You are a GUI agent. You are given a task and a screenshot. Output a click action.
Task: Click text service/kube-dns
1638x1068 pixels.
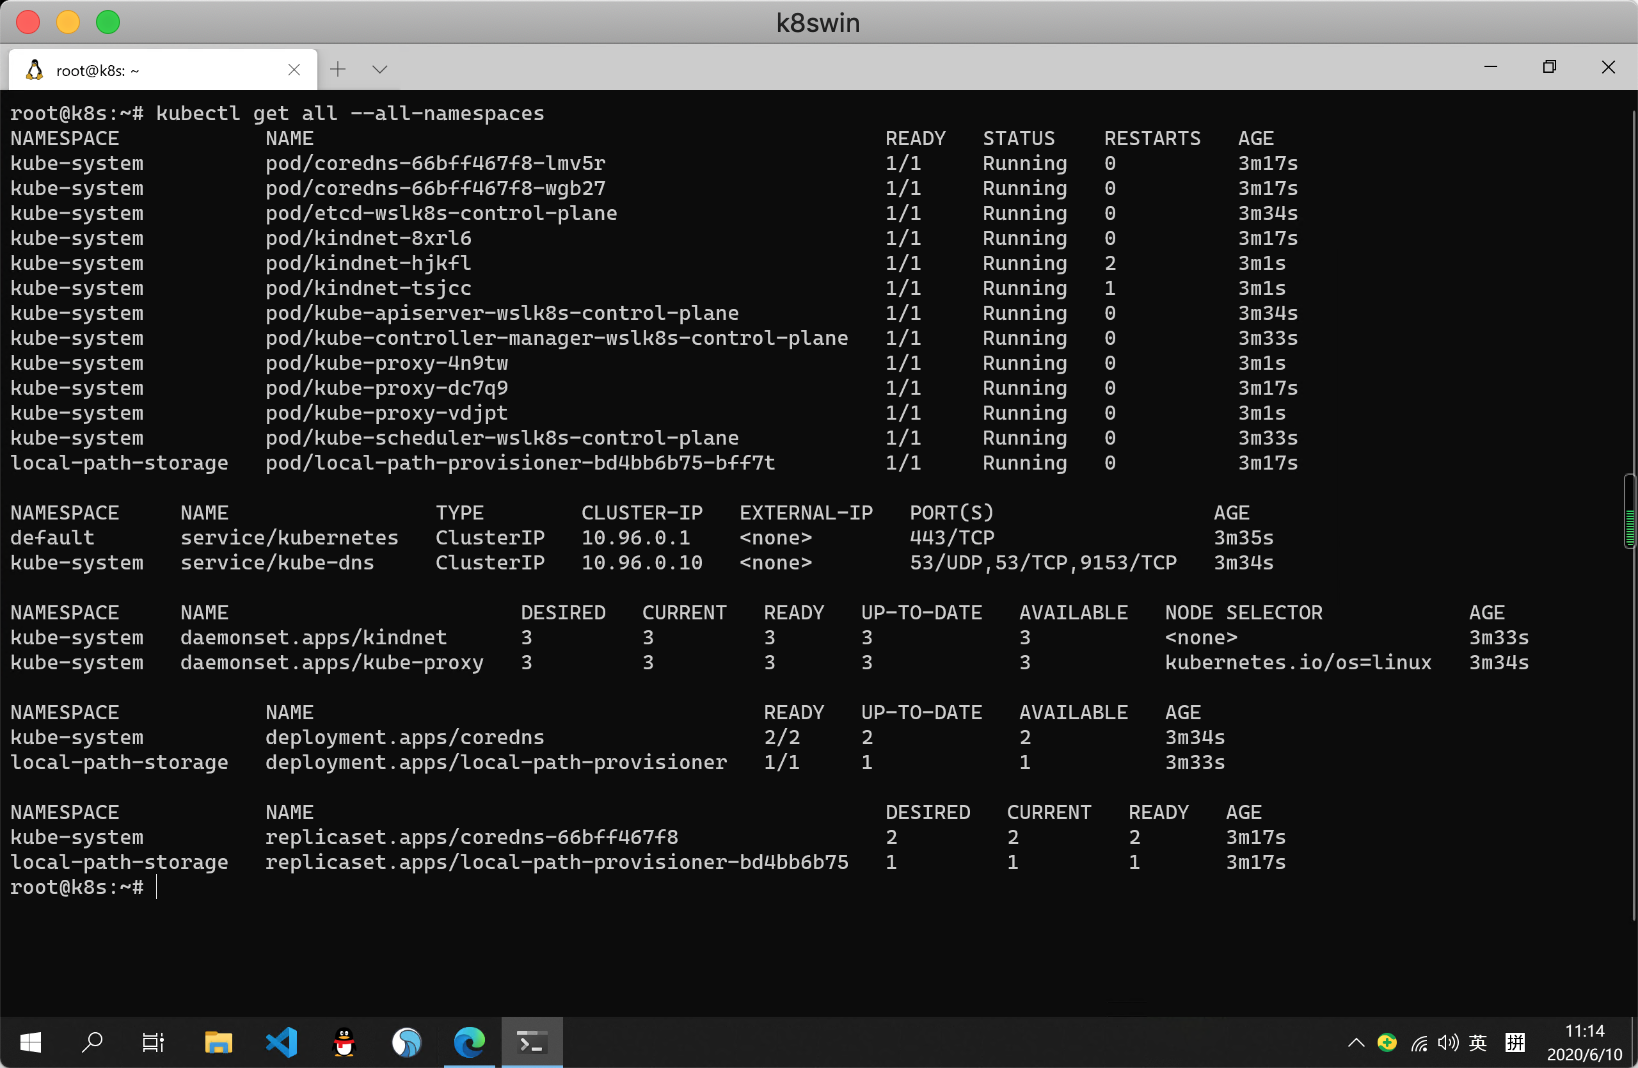[x=277, y=563]
